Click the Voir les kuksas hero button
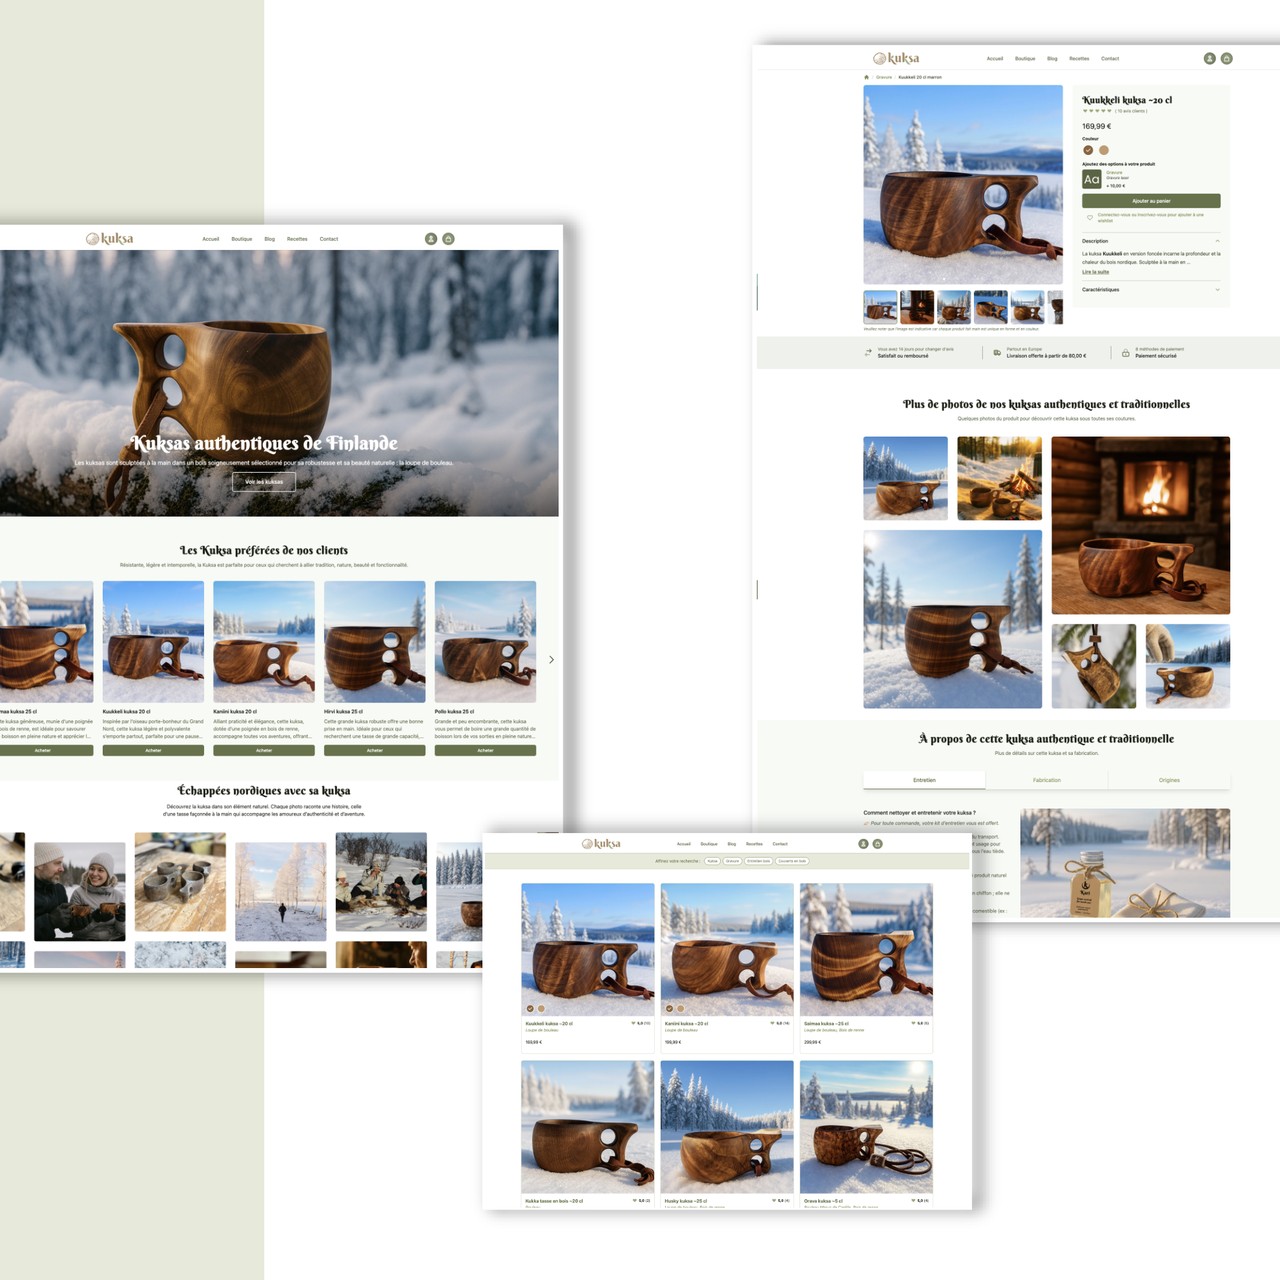 264,482
